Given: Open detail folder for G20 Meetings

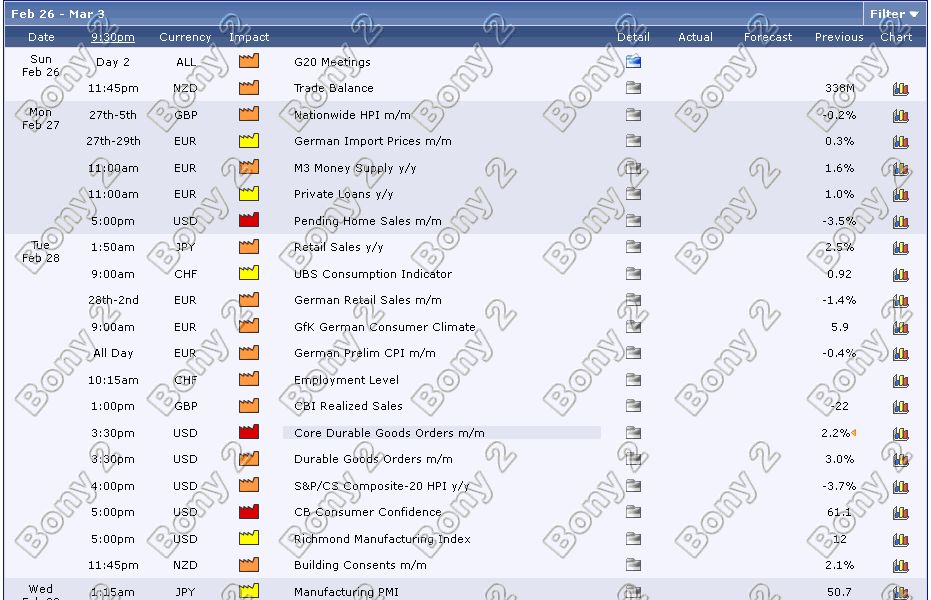Looking at the screenshot, I should (x=633, y=62).
